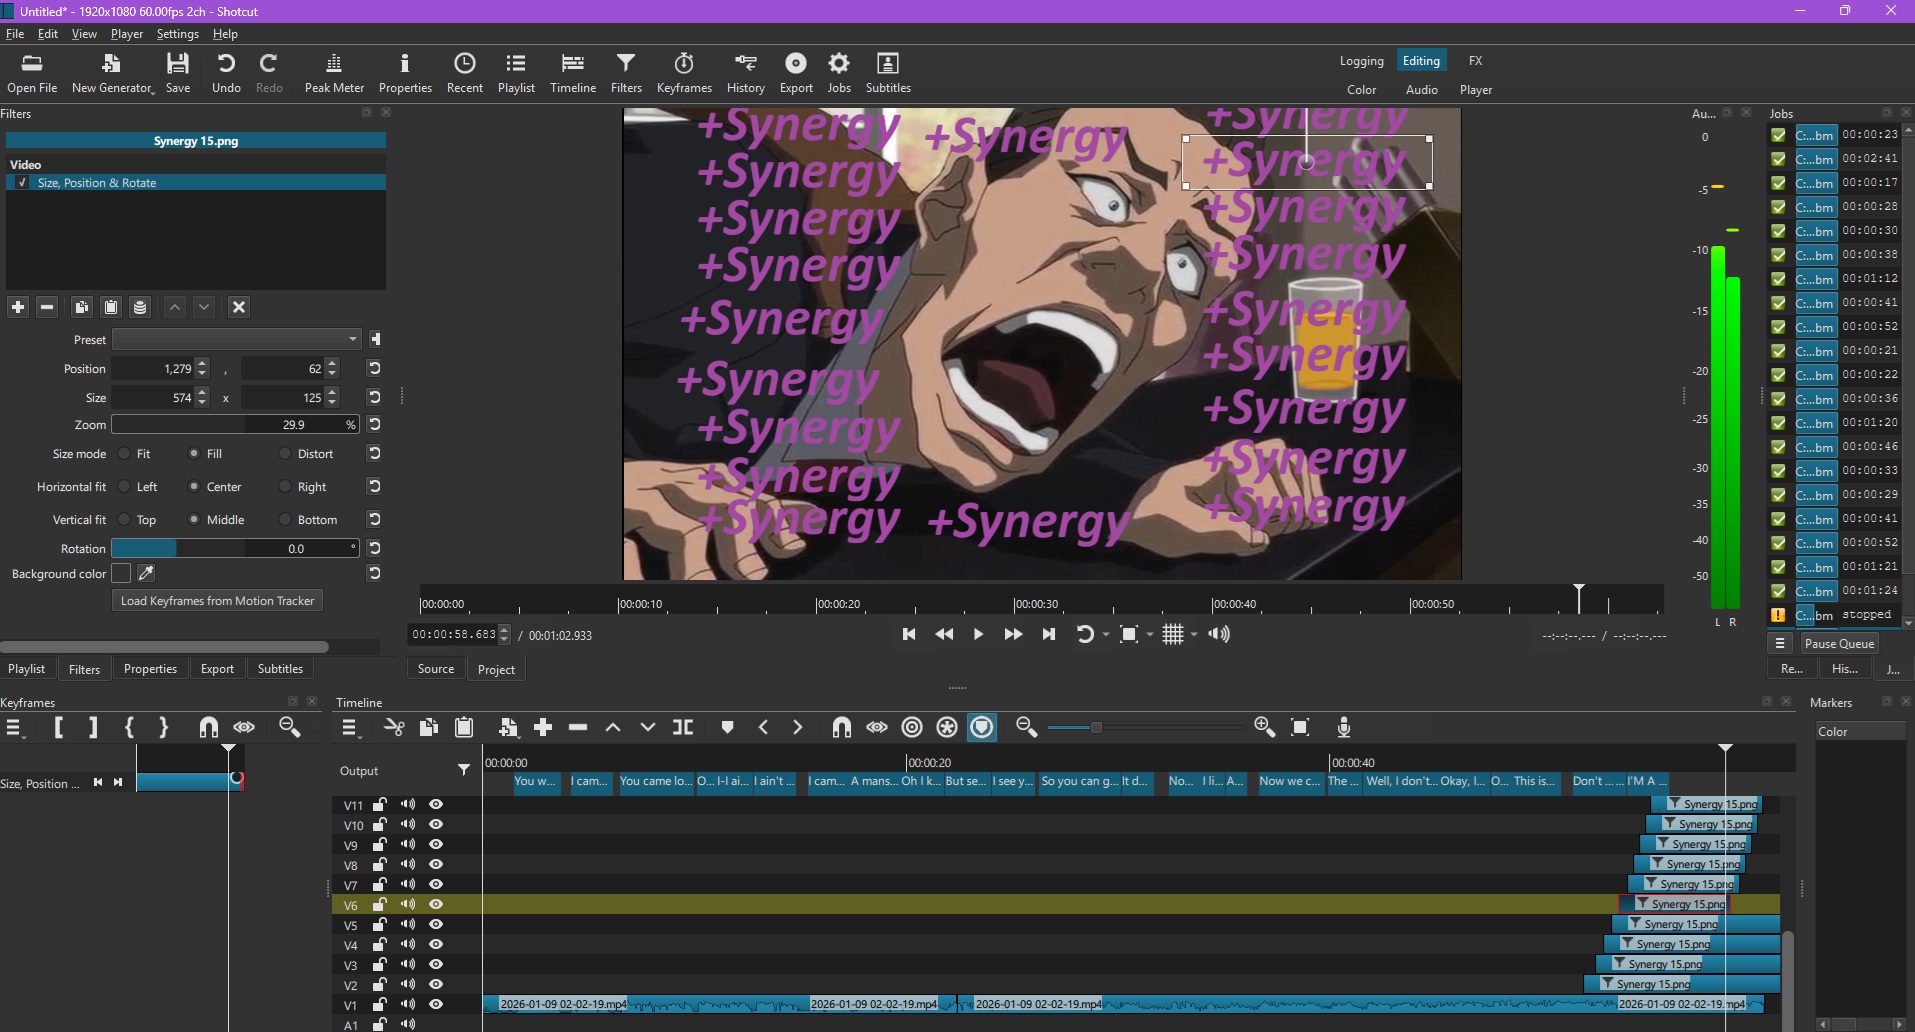Click the background color eyedropper tool
This screenshot has height=1032, width=1915.
[x=146, y=573]
